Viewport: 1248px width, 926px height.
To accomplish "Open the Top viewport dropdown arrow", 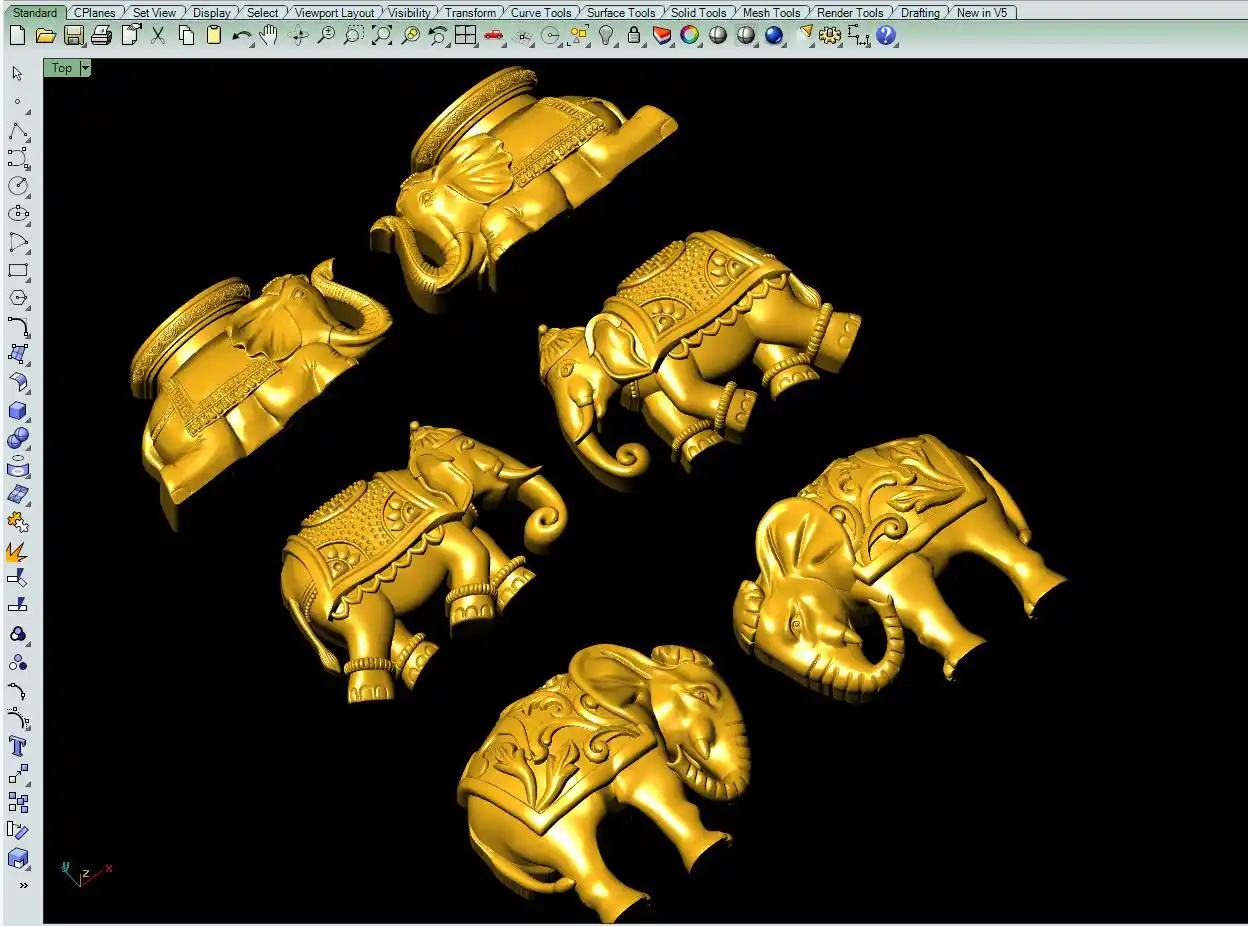I will coord(85,68).
